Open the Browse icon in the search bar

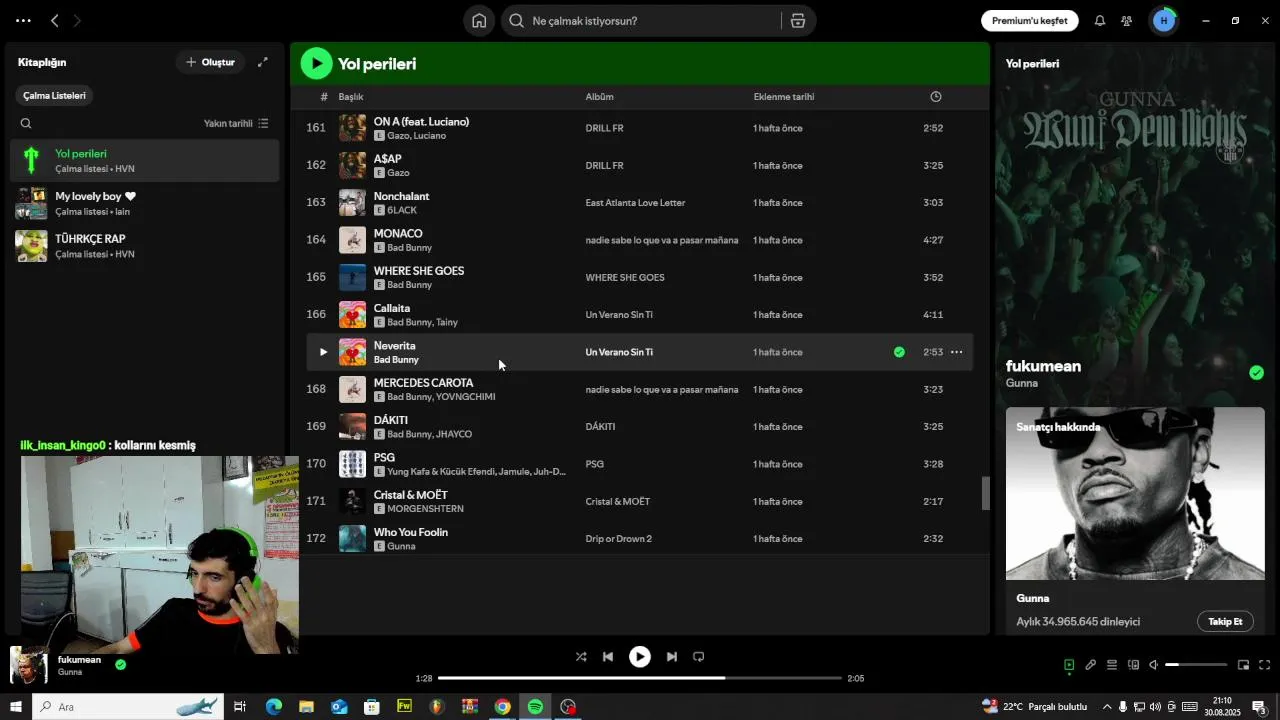coord(797,21)
